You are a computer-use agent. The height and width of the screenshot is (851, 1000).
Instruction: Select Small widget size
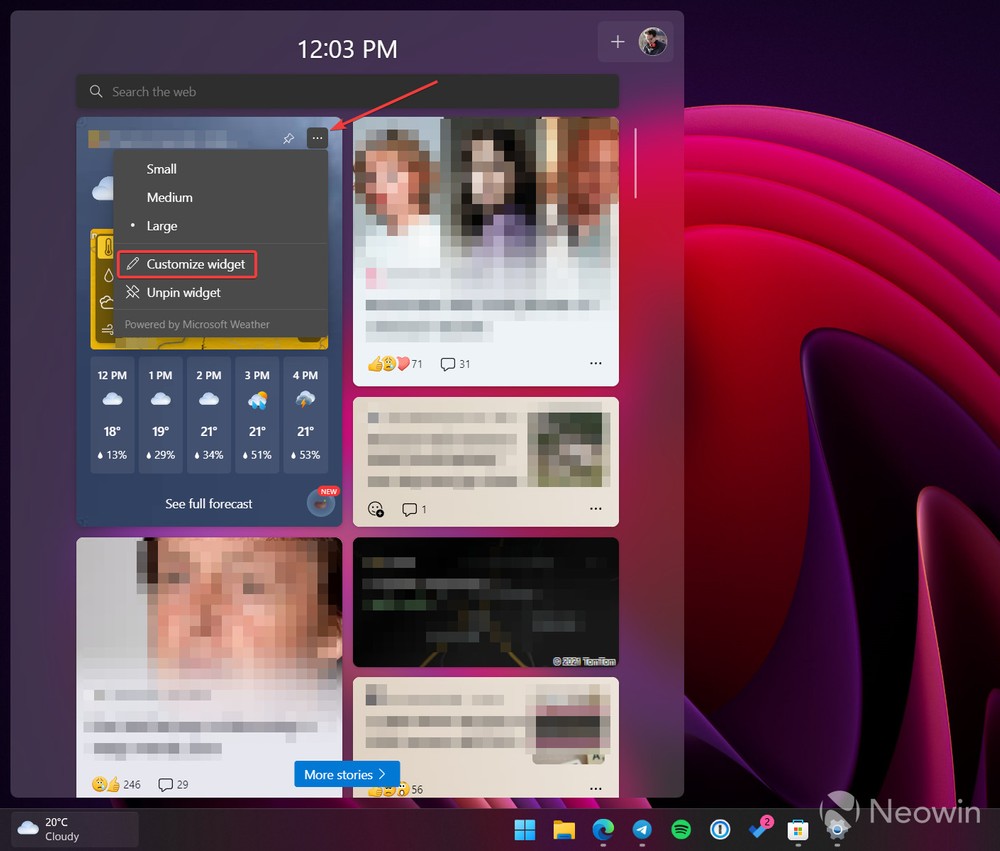[162, 169]
